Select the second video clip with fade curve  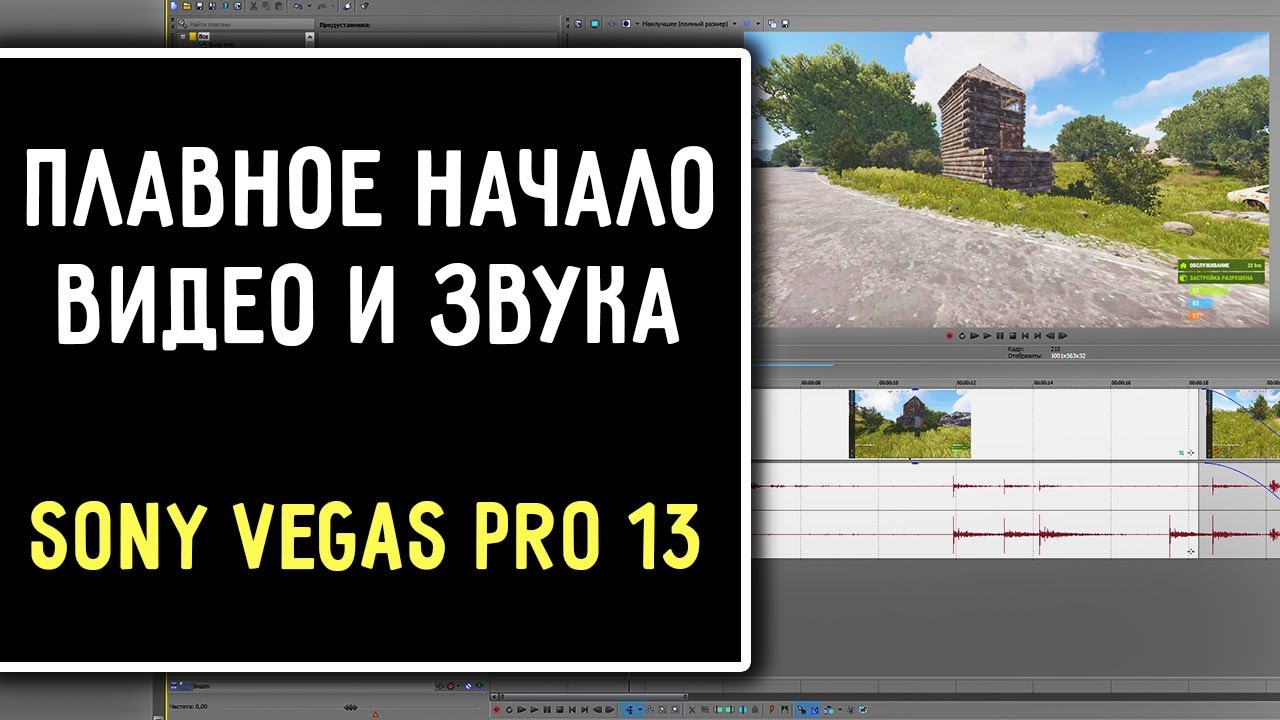pos(1243,424)
